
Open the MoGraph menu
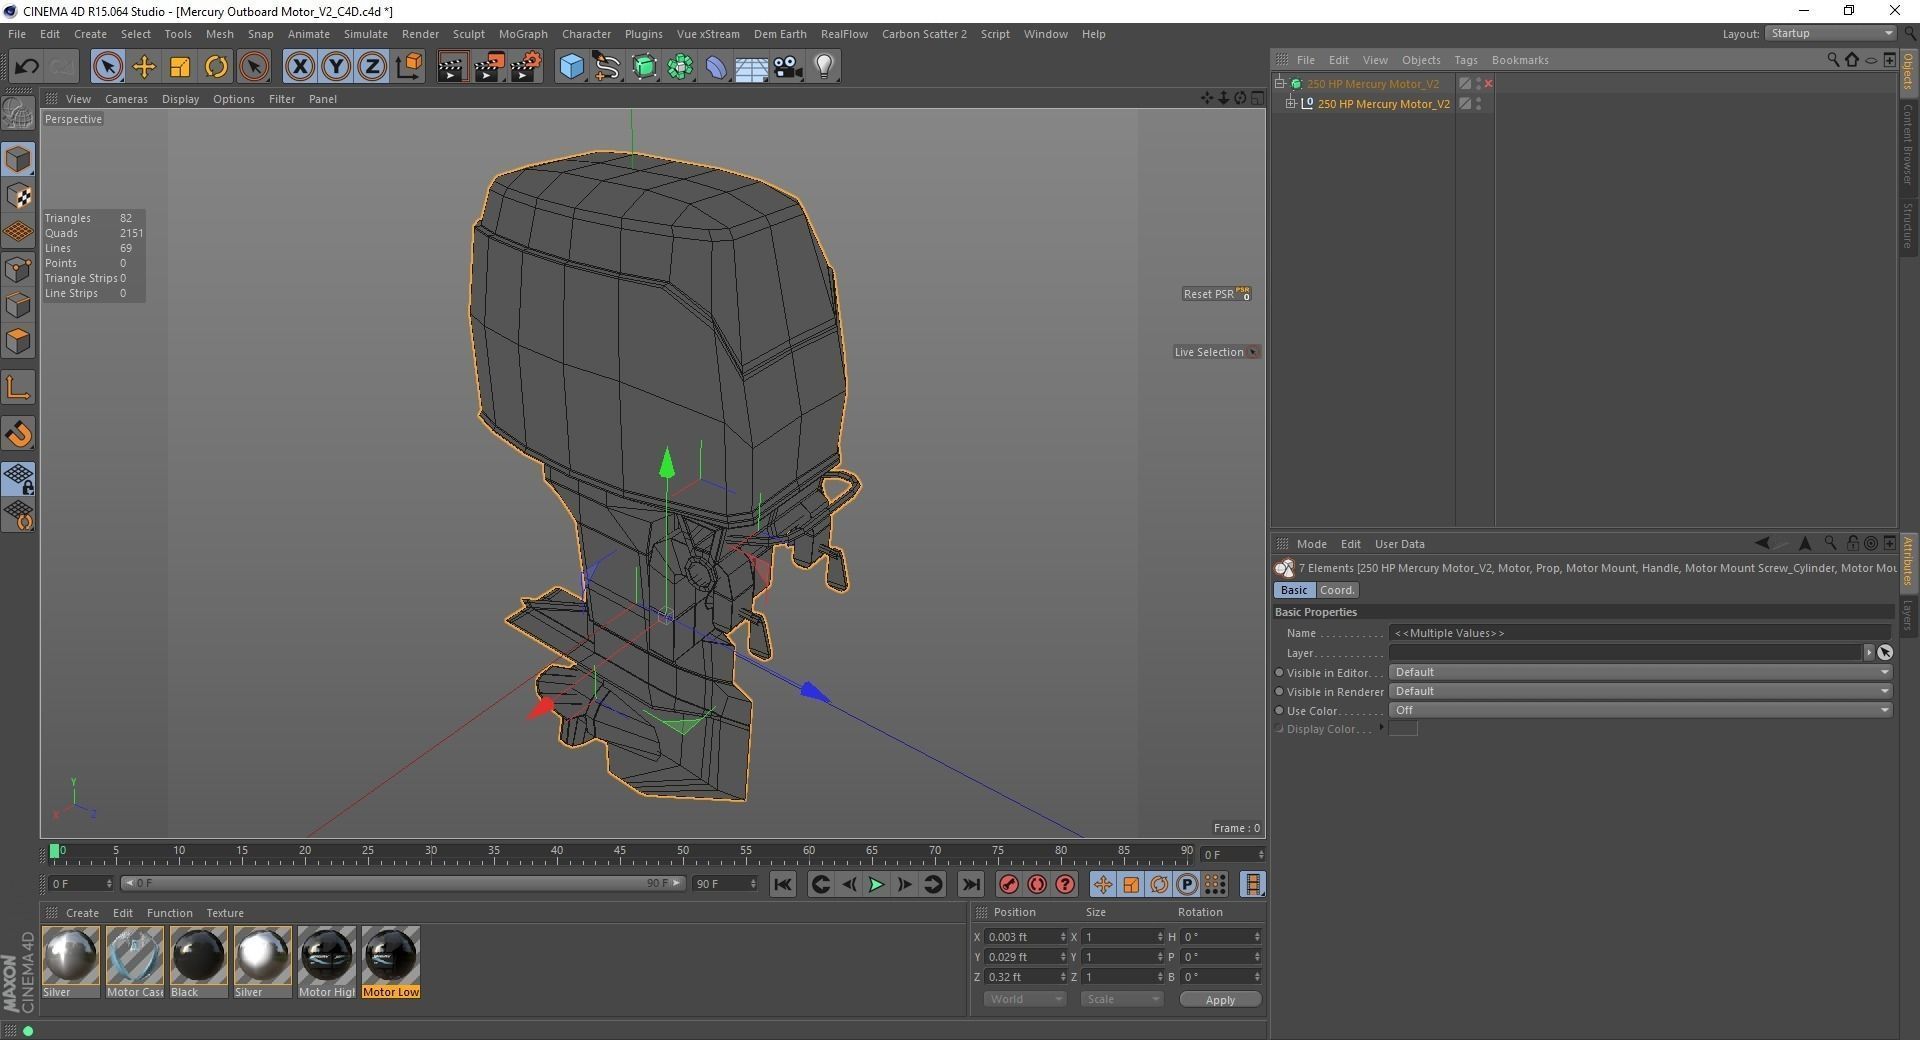tap(522, 34)
